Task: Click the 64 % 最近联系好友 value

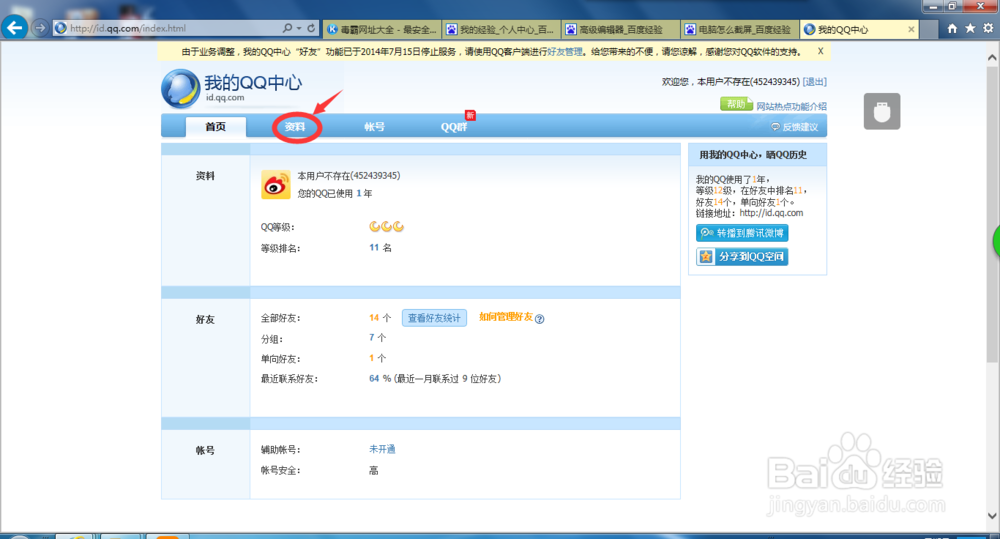Action: pyautogui.click(x=380, y=378)
